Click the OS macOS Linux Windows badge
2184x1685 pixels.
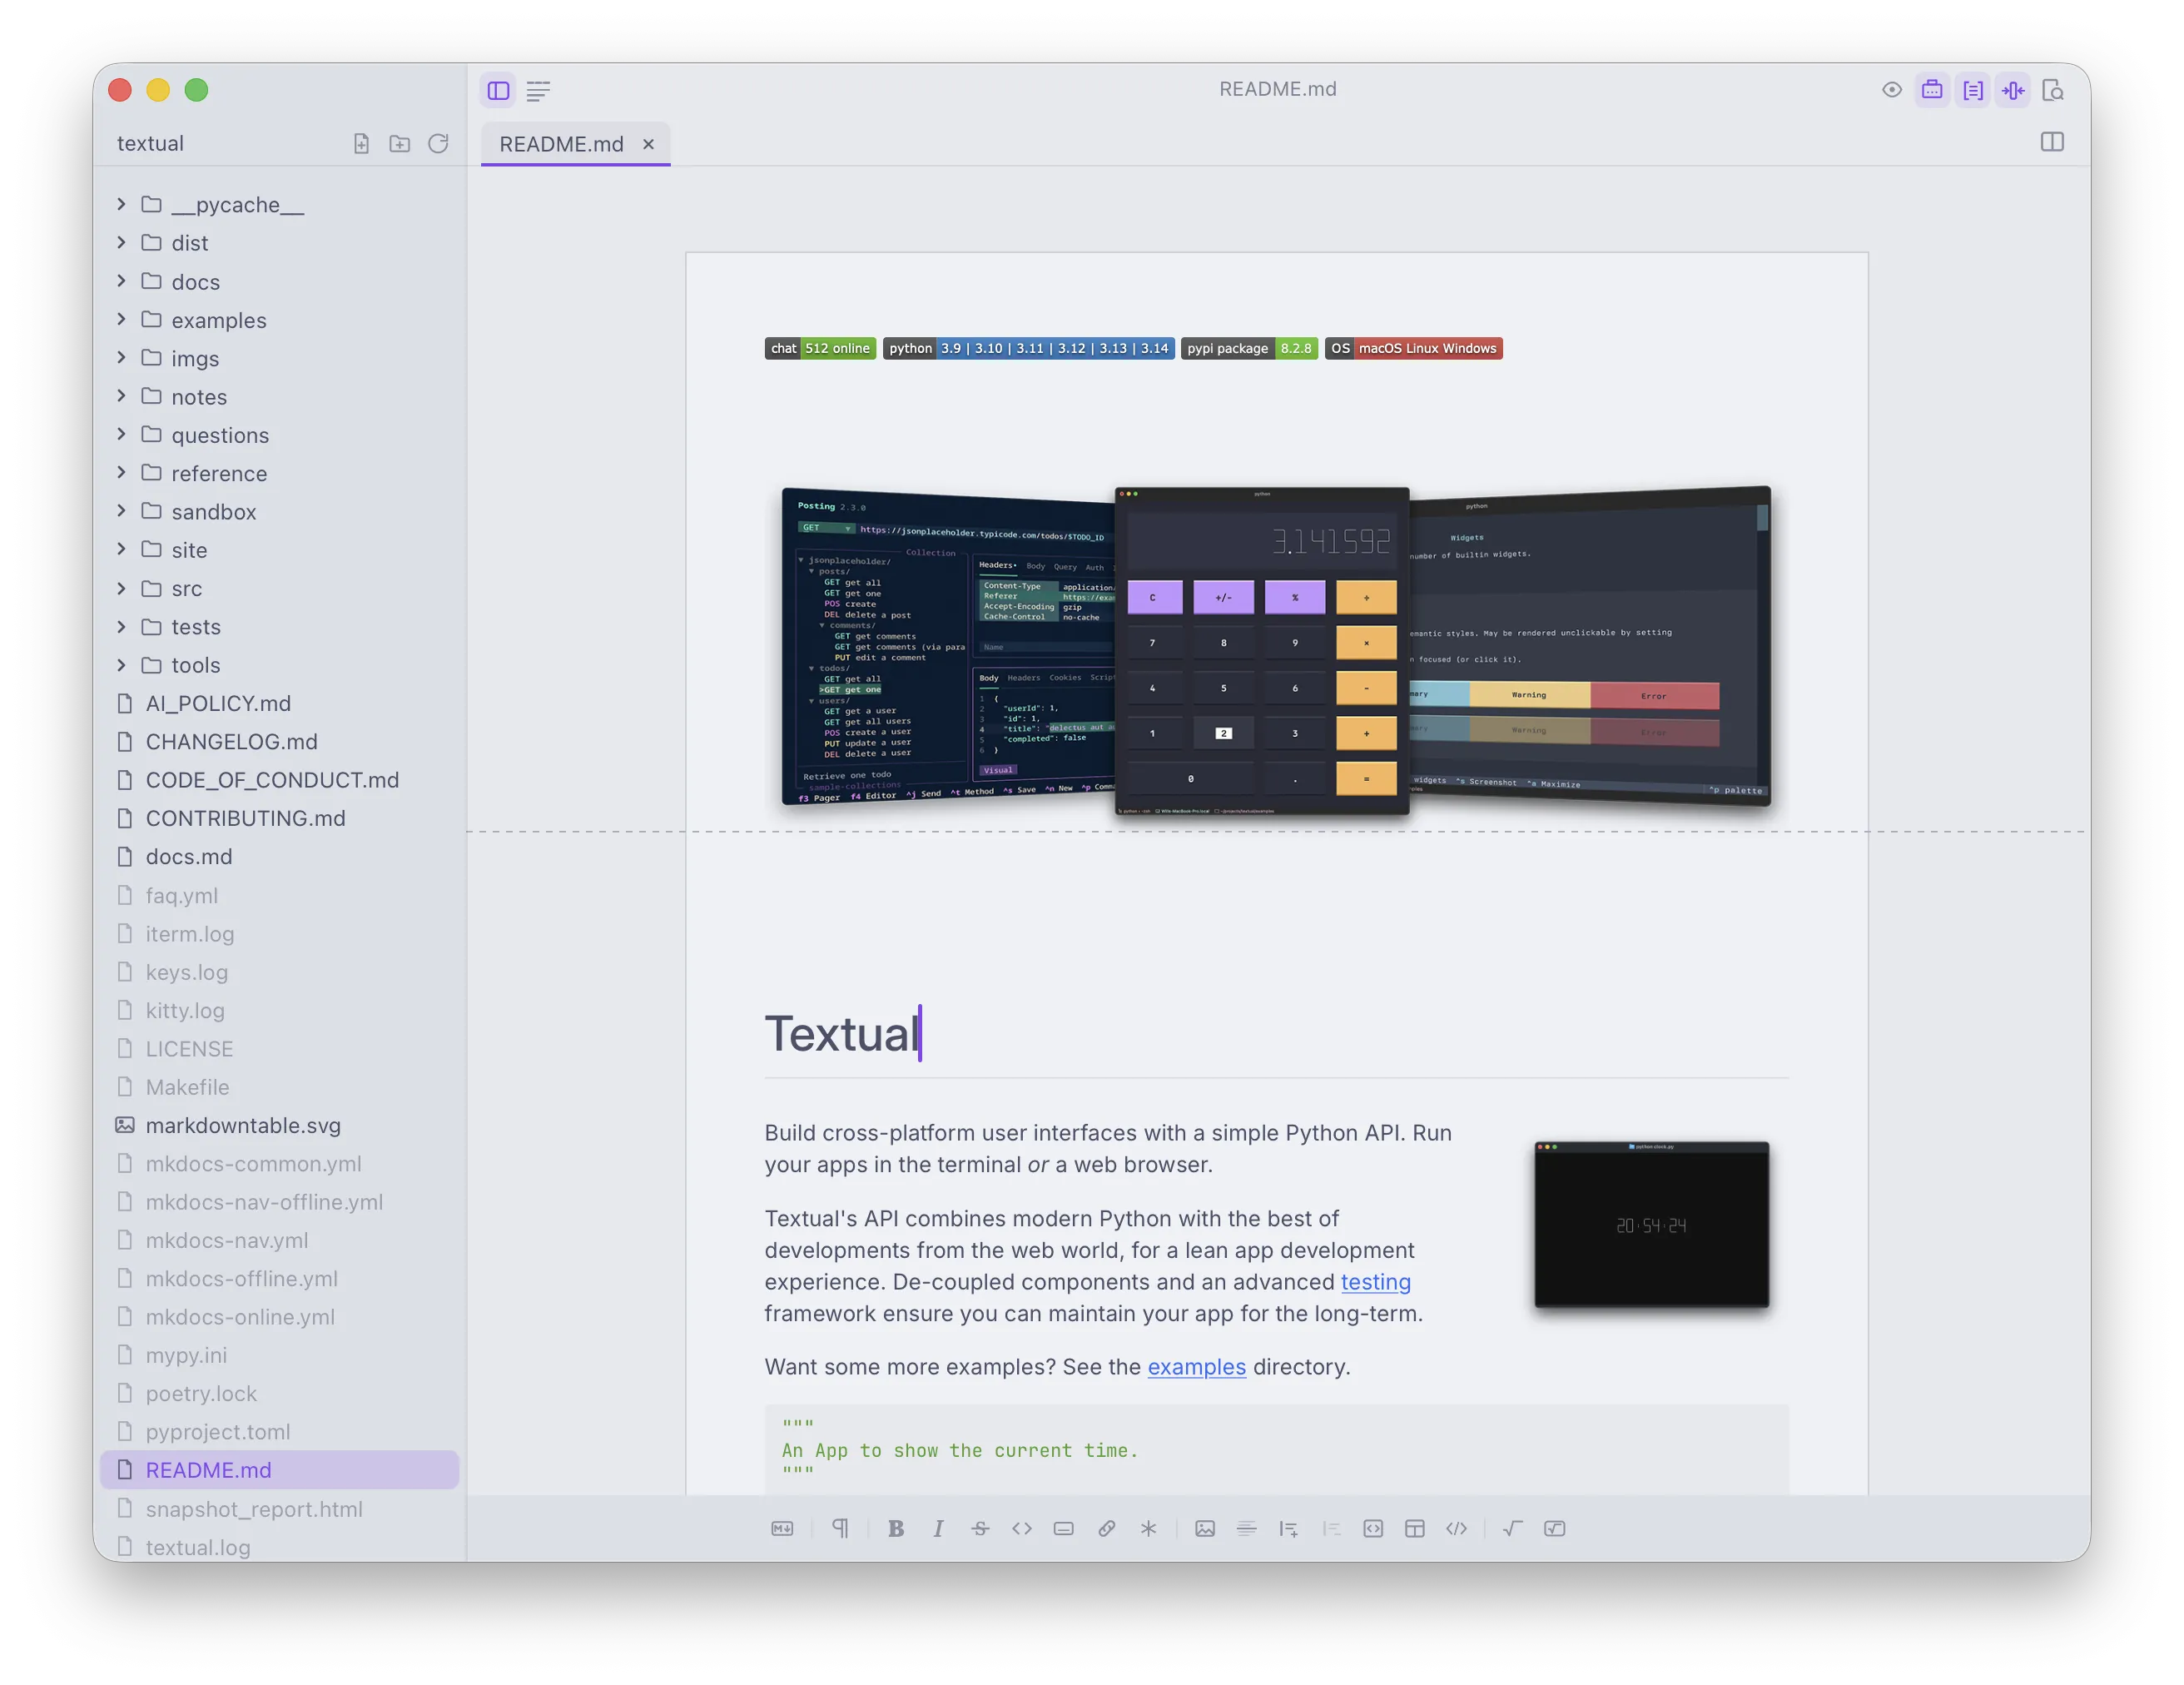point(1413,348)
